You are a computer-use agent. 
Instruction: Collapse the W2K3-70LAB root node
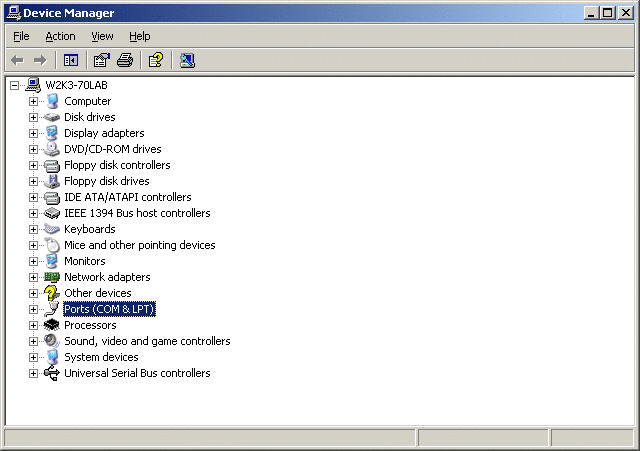point(14,85)
